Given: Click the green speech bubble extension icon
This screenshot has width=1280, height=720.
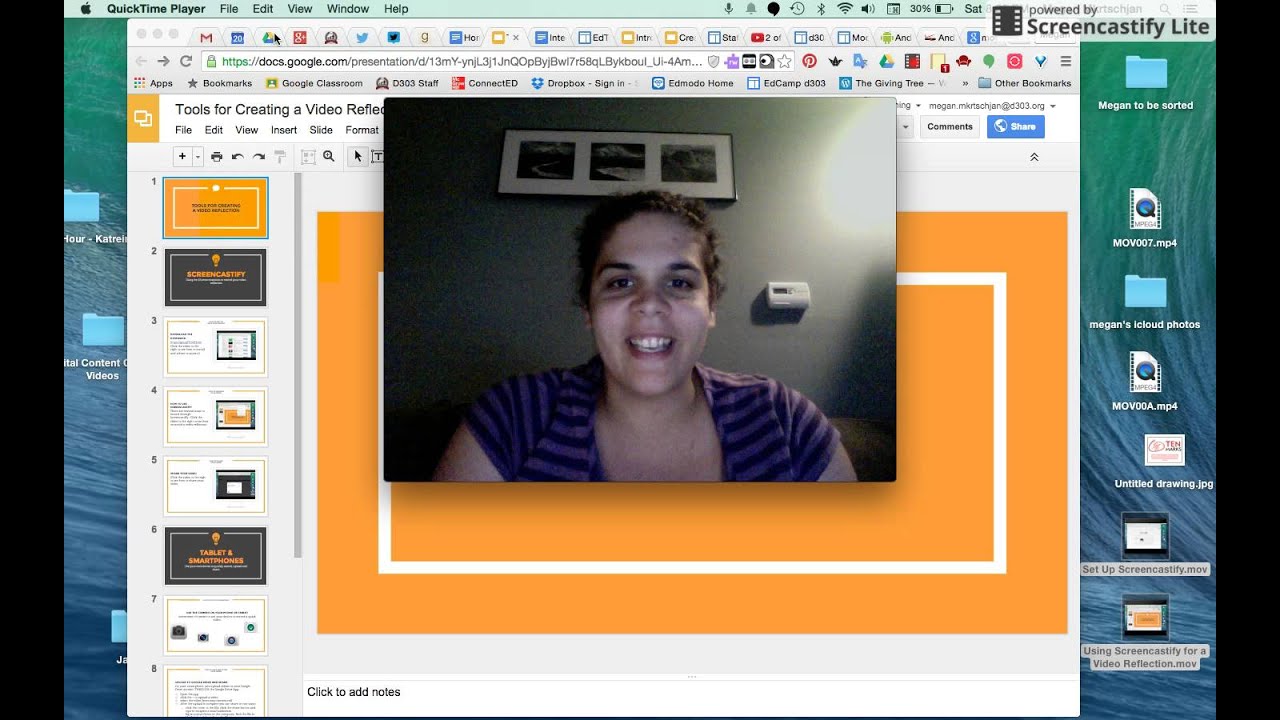Looking at the screenshot, I should tap(989, 61).
